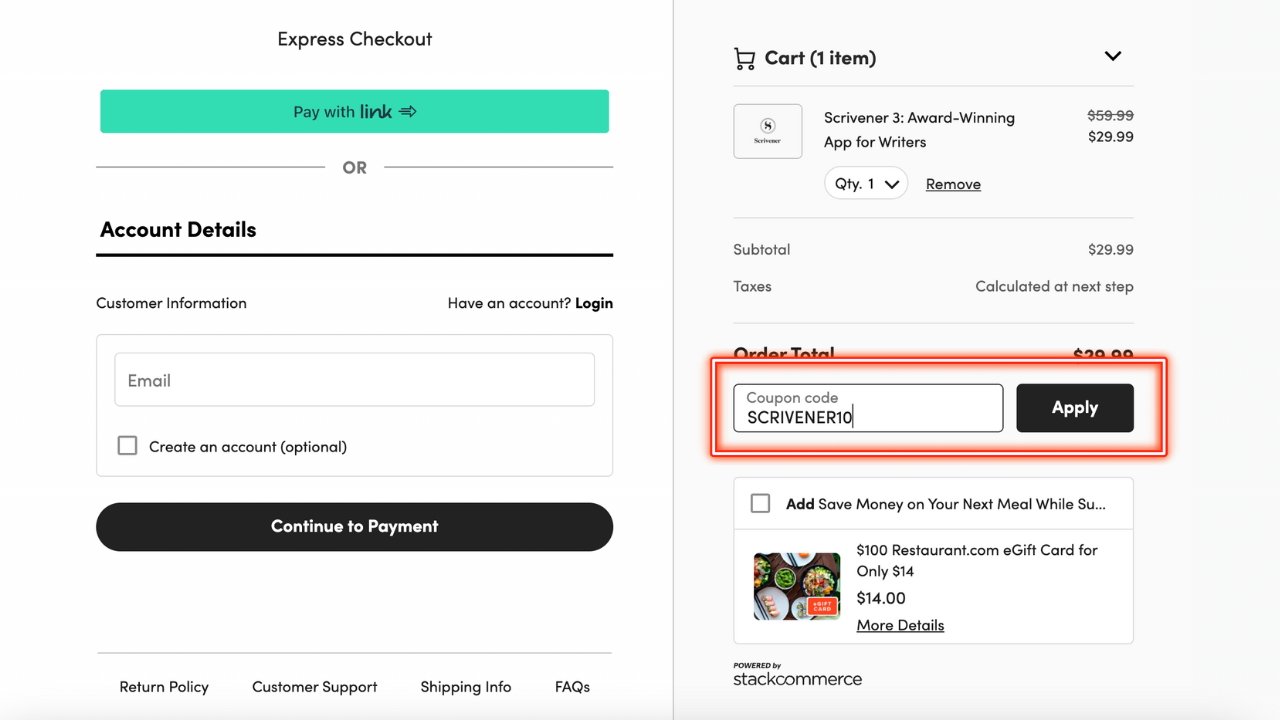Viewport: 1280px width, 720px height.
Task: Open the FAQs link
Action: coord(572,687)
